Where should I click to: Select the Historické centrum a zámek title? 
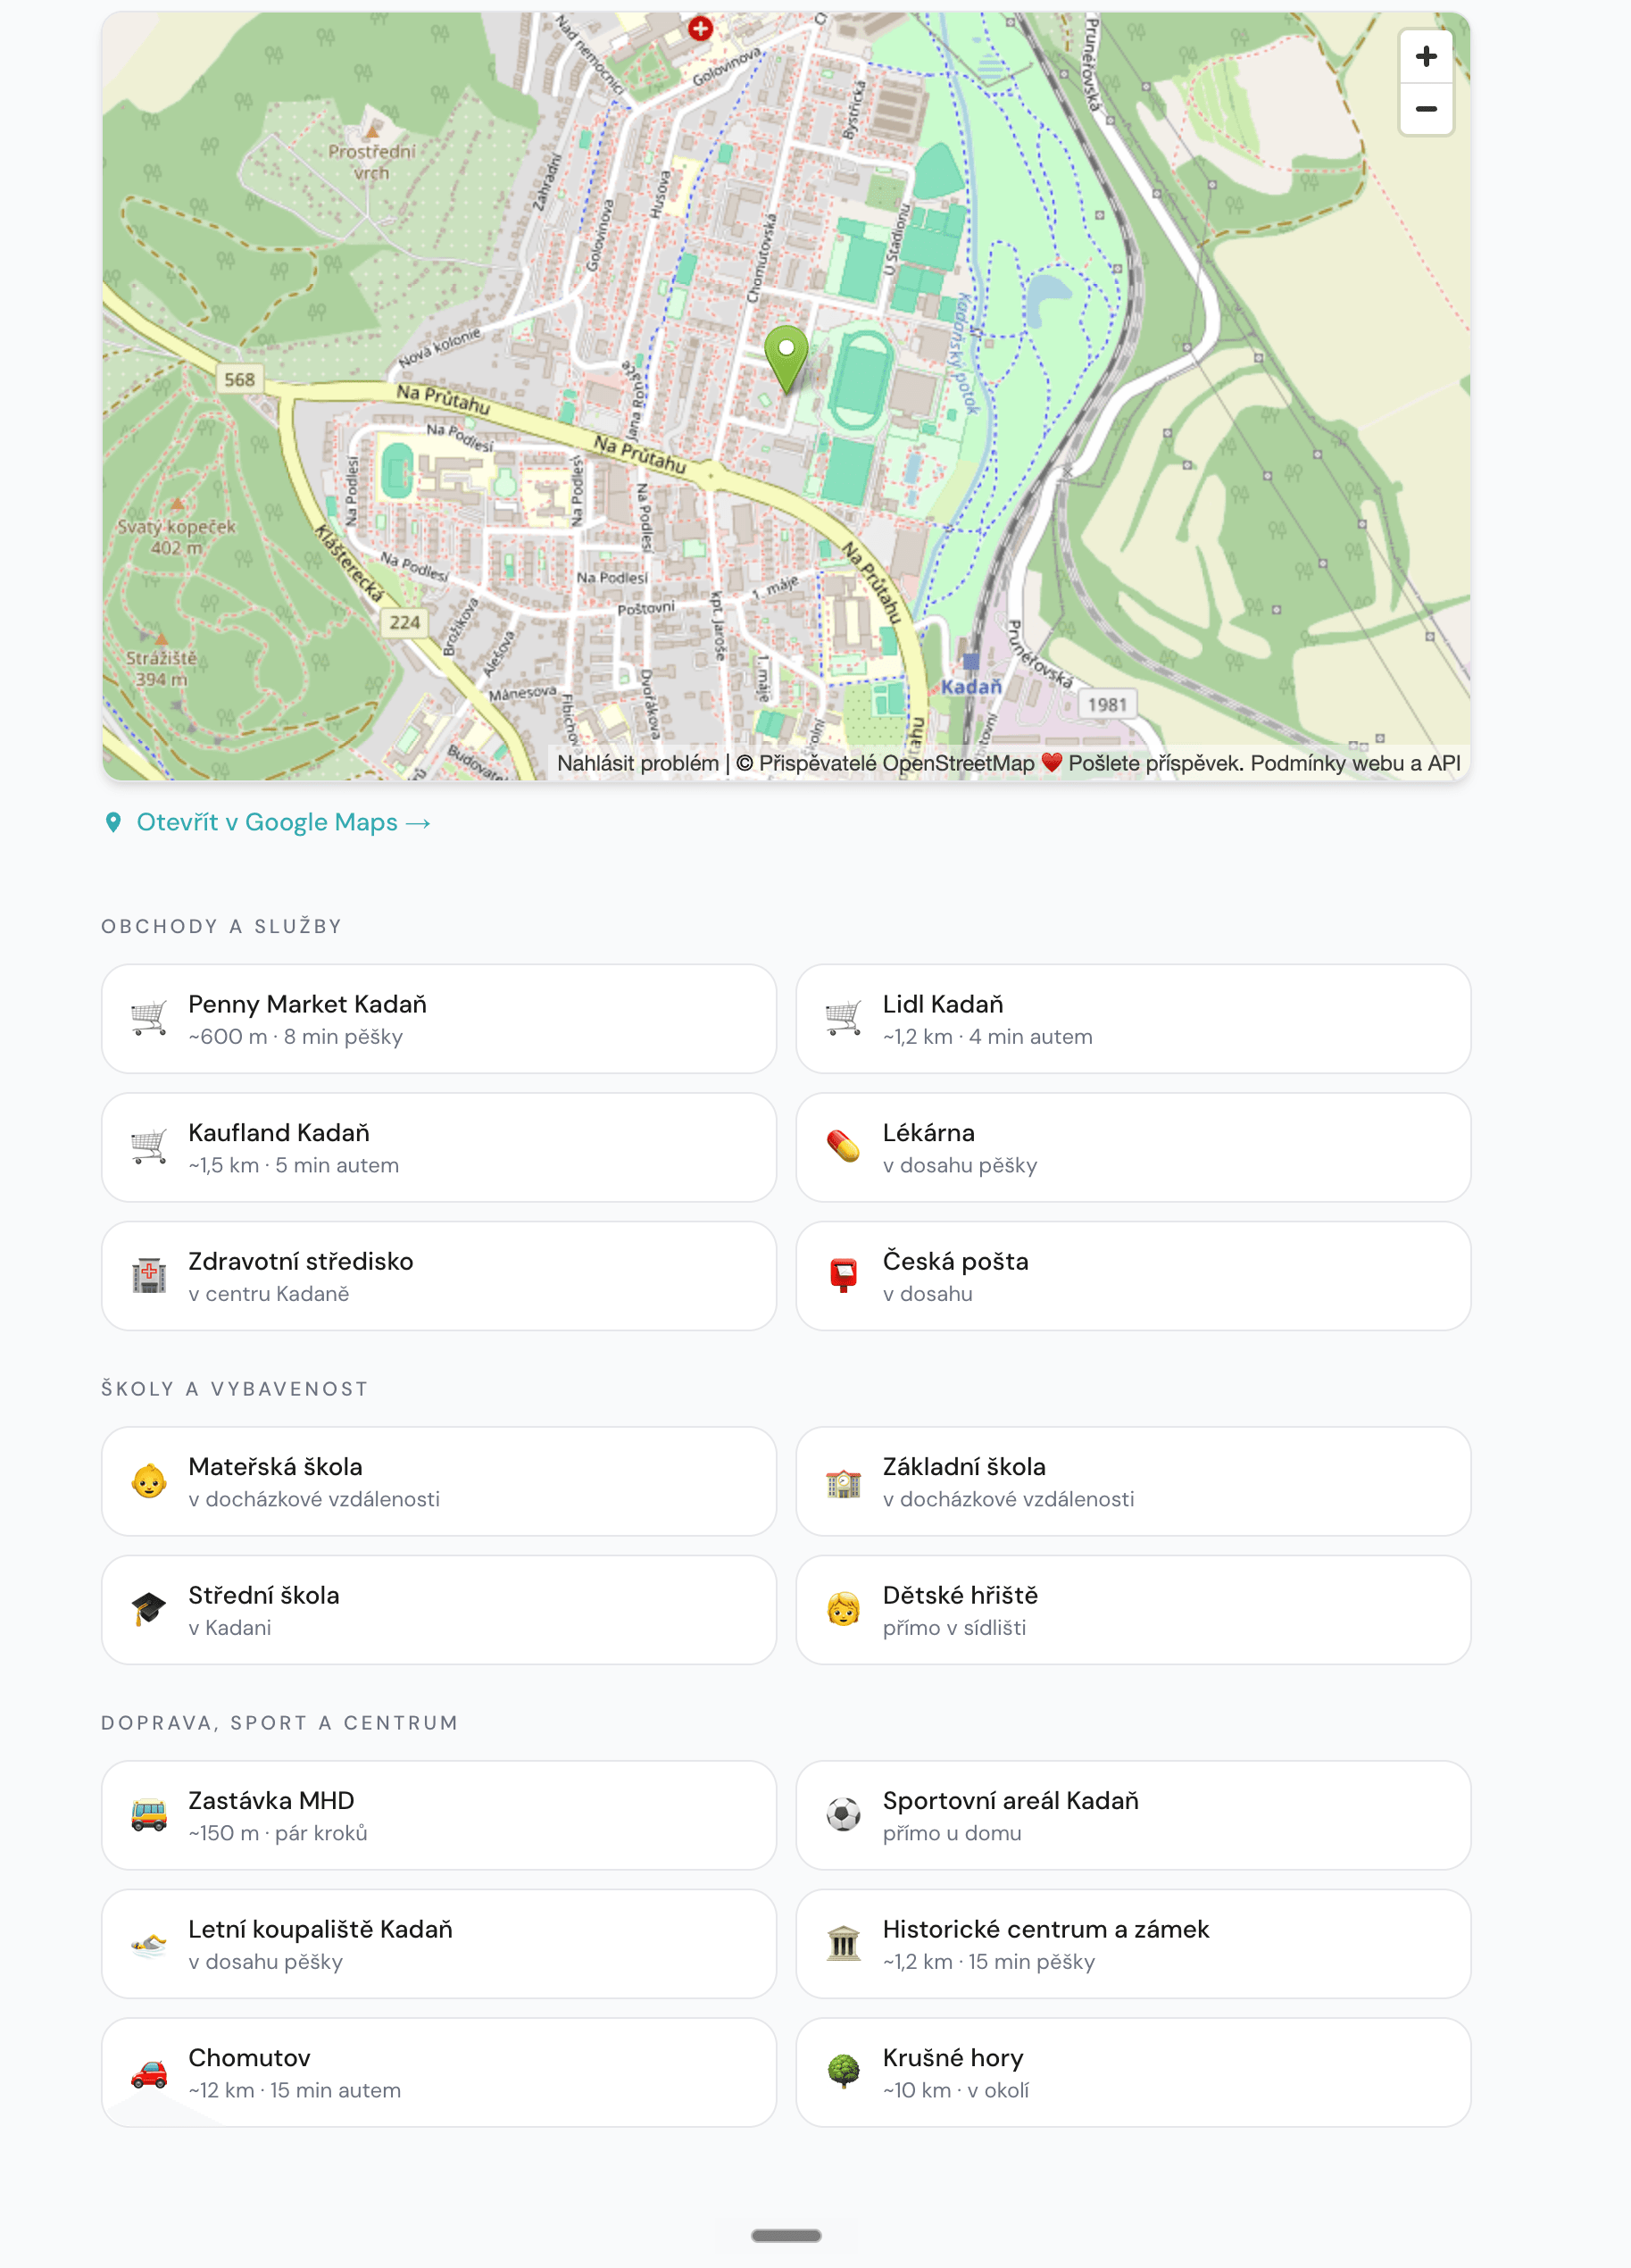pos(1045,1929)
